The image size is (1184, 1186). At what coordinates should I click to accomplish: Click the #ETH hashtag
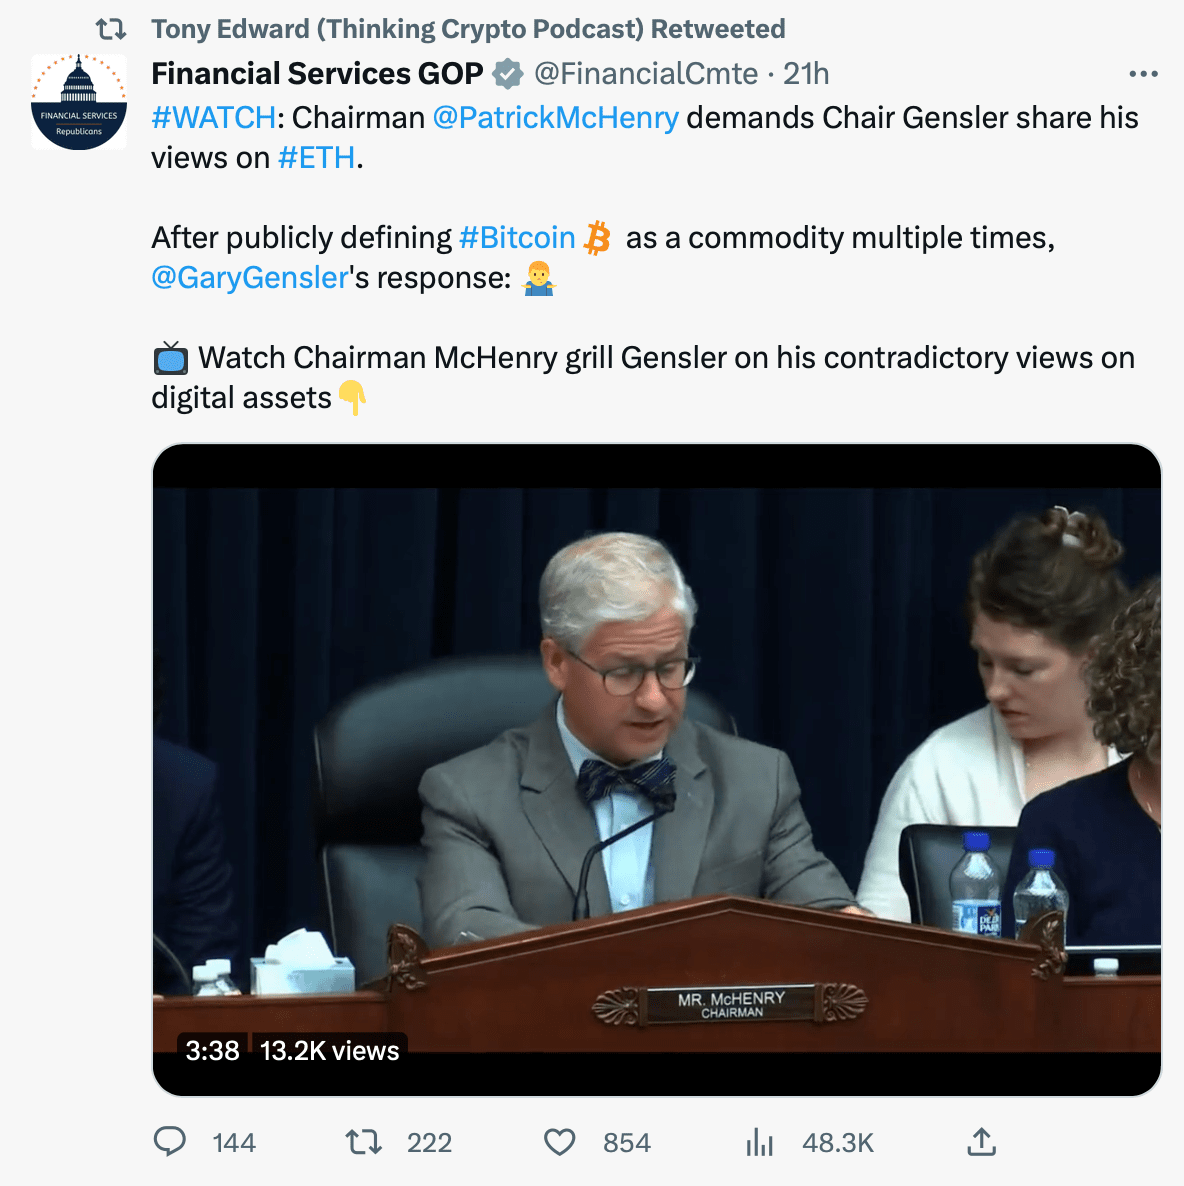(316, 158)
